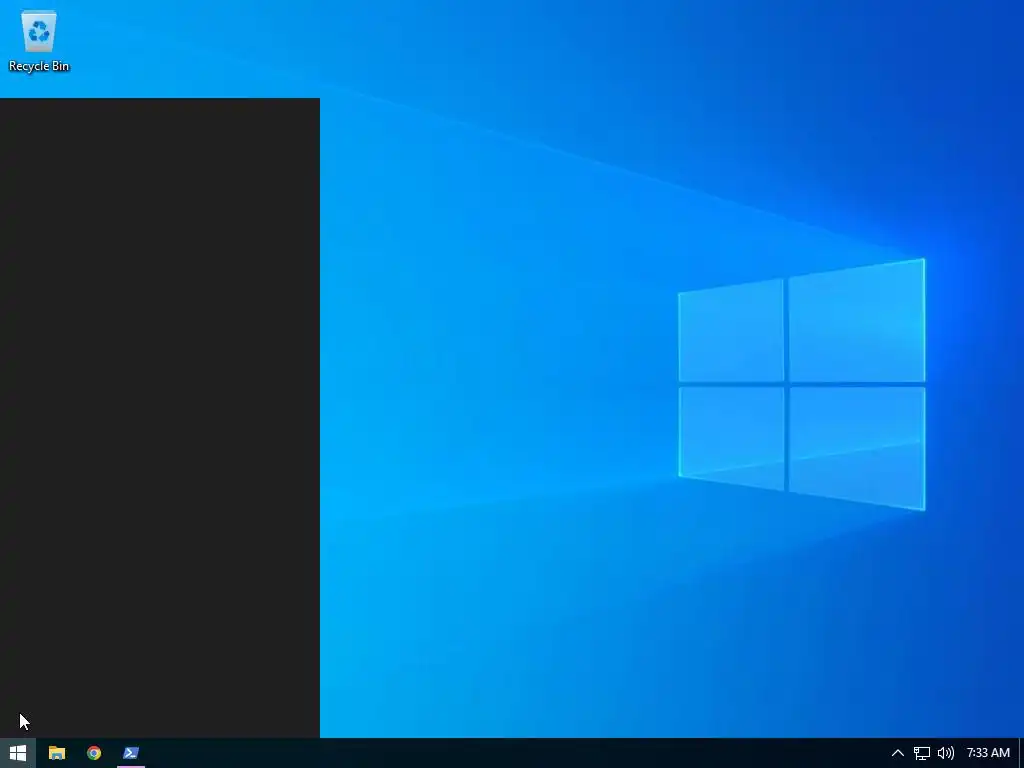Click the Windows Start button
Viewport: 1024px width, 768px height.
coord(18,753)
